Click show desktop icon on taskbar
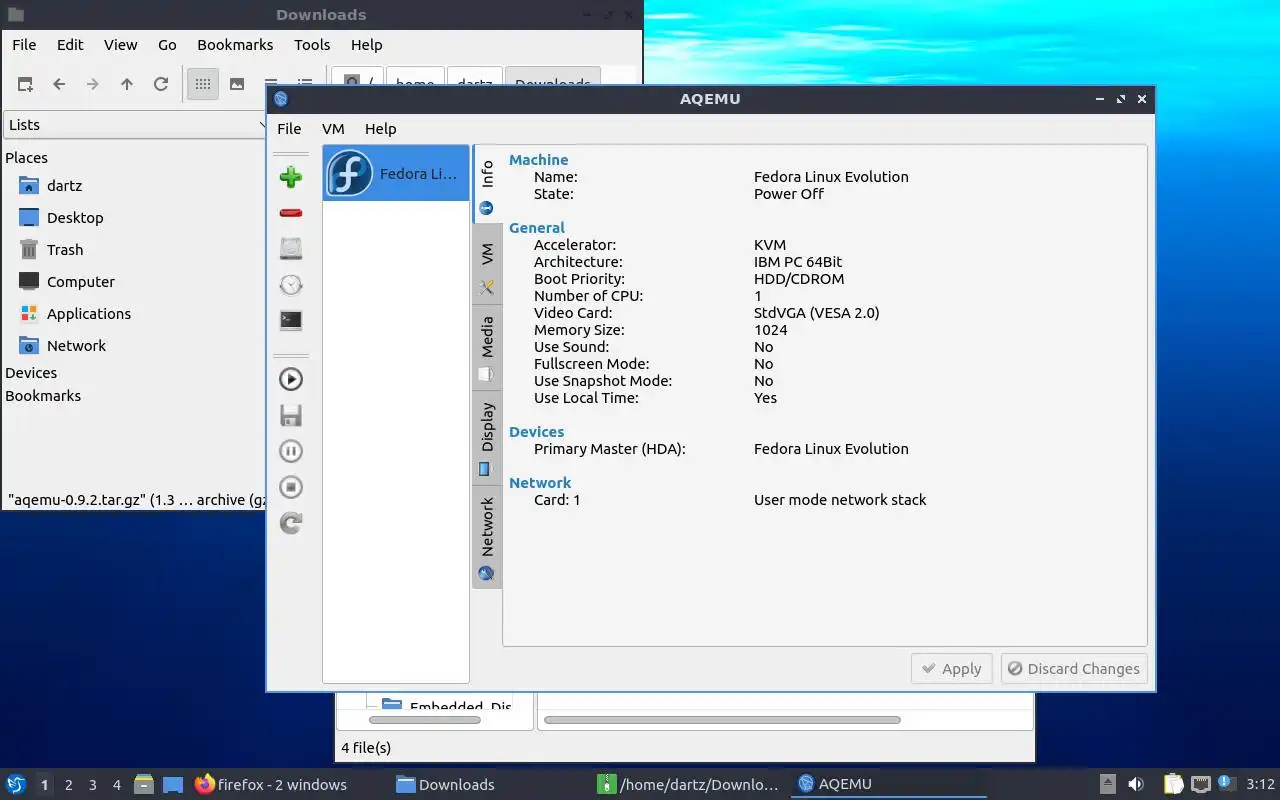 coord(173,784)
